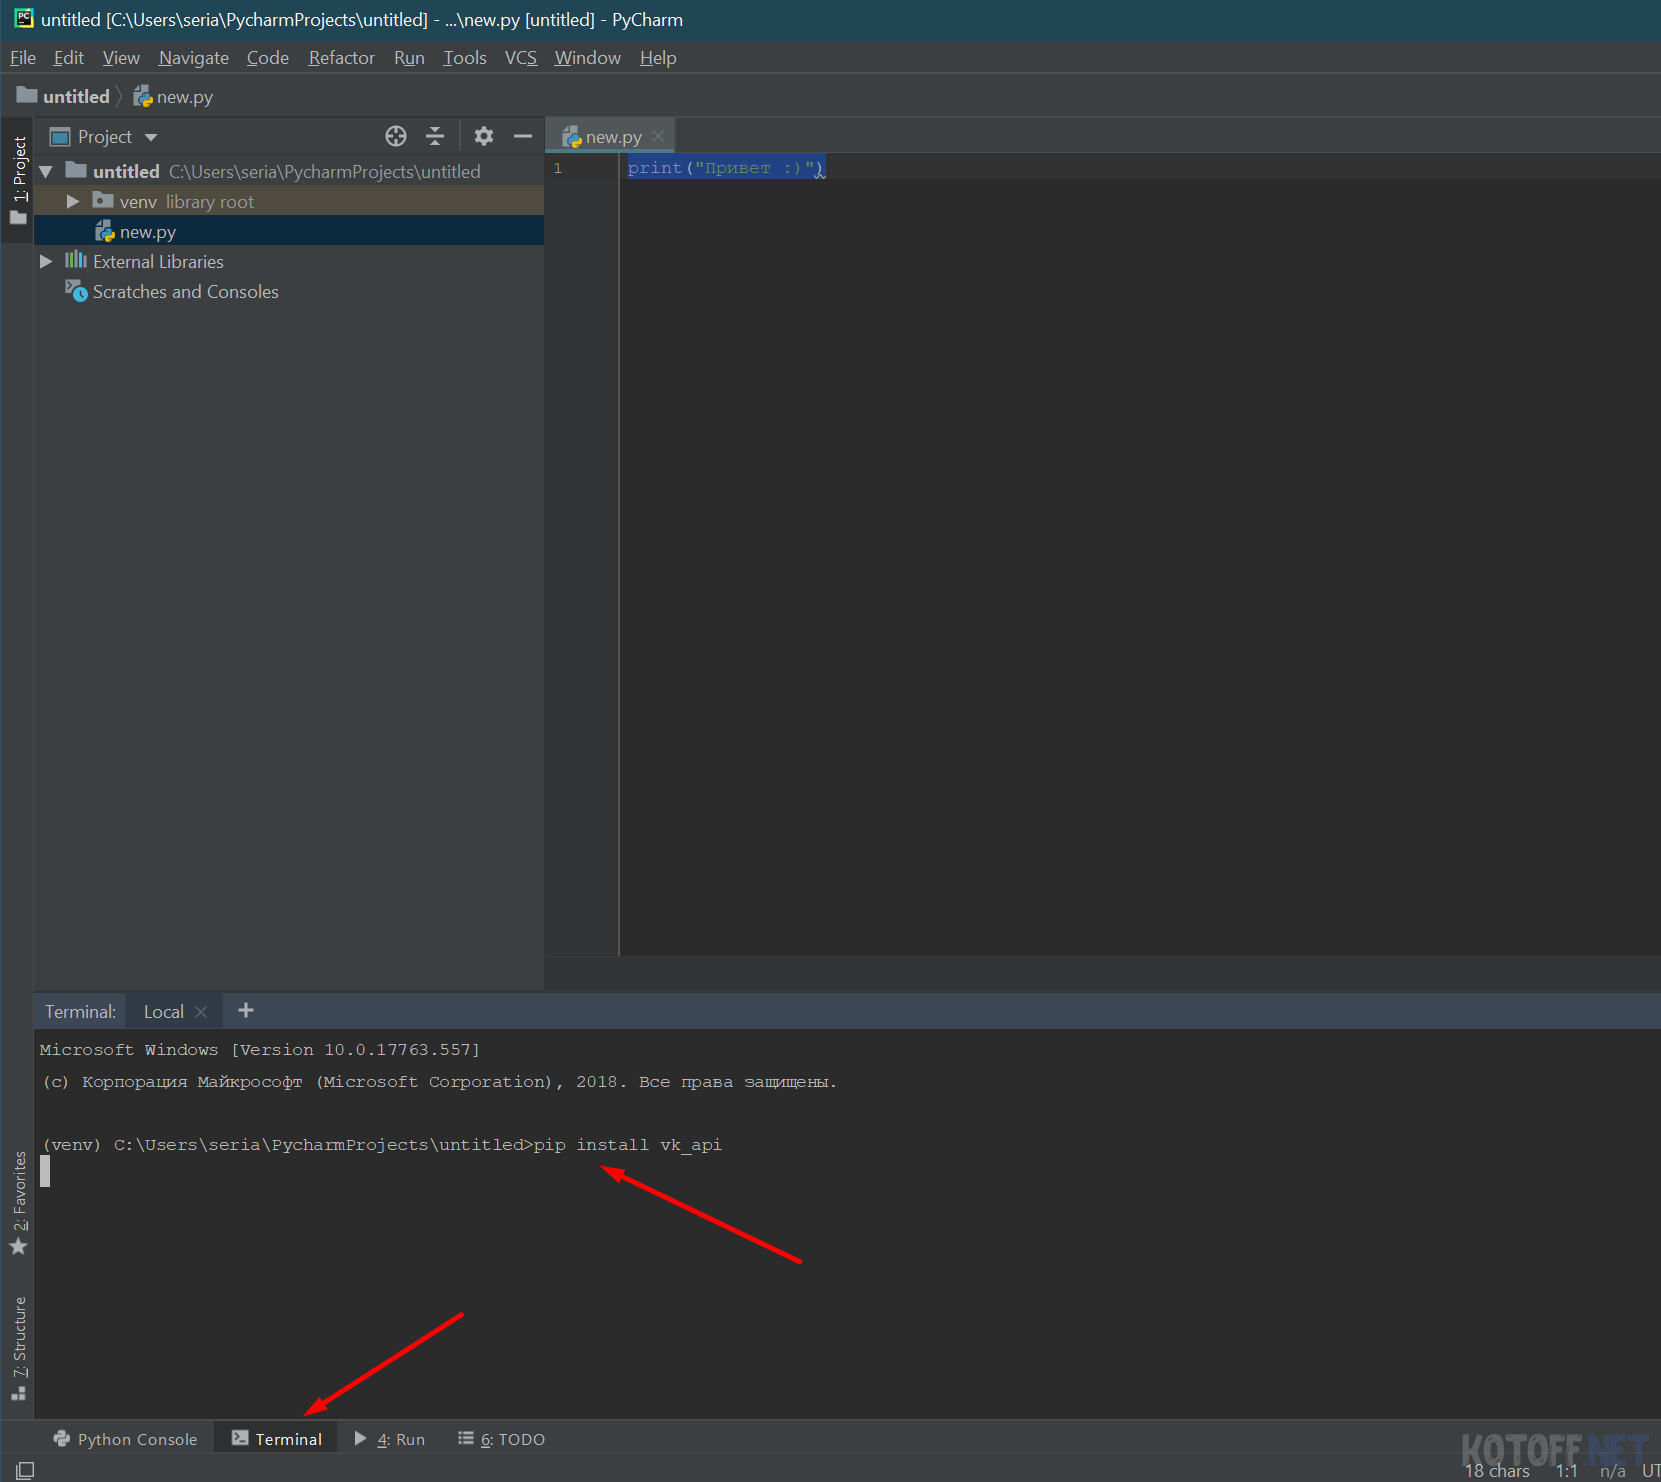Click the Collapse All icon in Project panel

[x=435, y=136]
